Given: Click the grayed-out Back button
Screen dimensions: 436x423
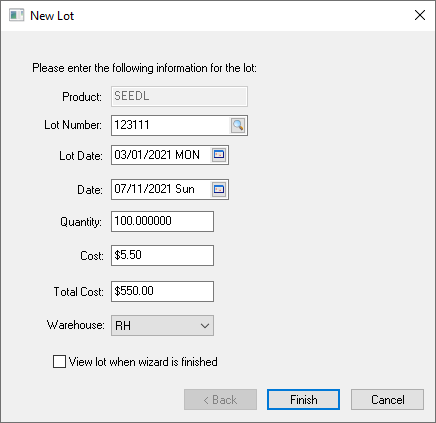Looking at the screenshot, I should [220, 399].
